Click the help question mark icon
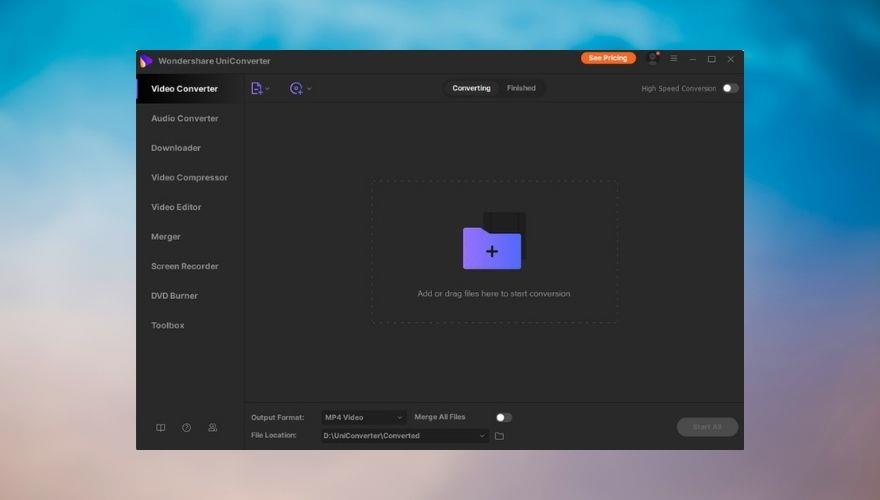This screenshot has width=880, height=500. pyautogui.click(x=186, y=427)
